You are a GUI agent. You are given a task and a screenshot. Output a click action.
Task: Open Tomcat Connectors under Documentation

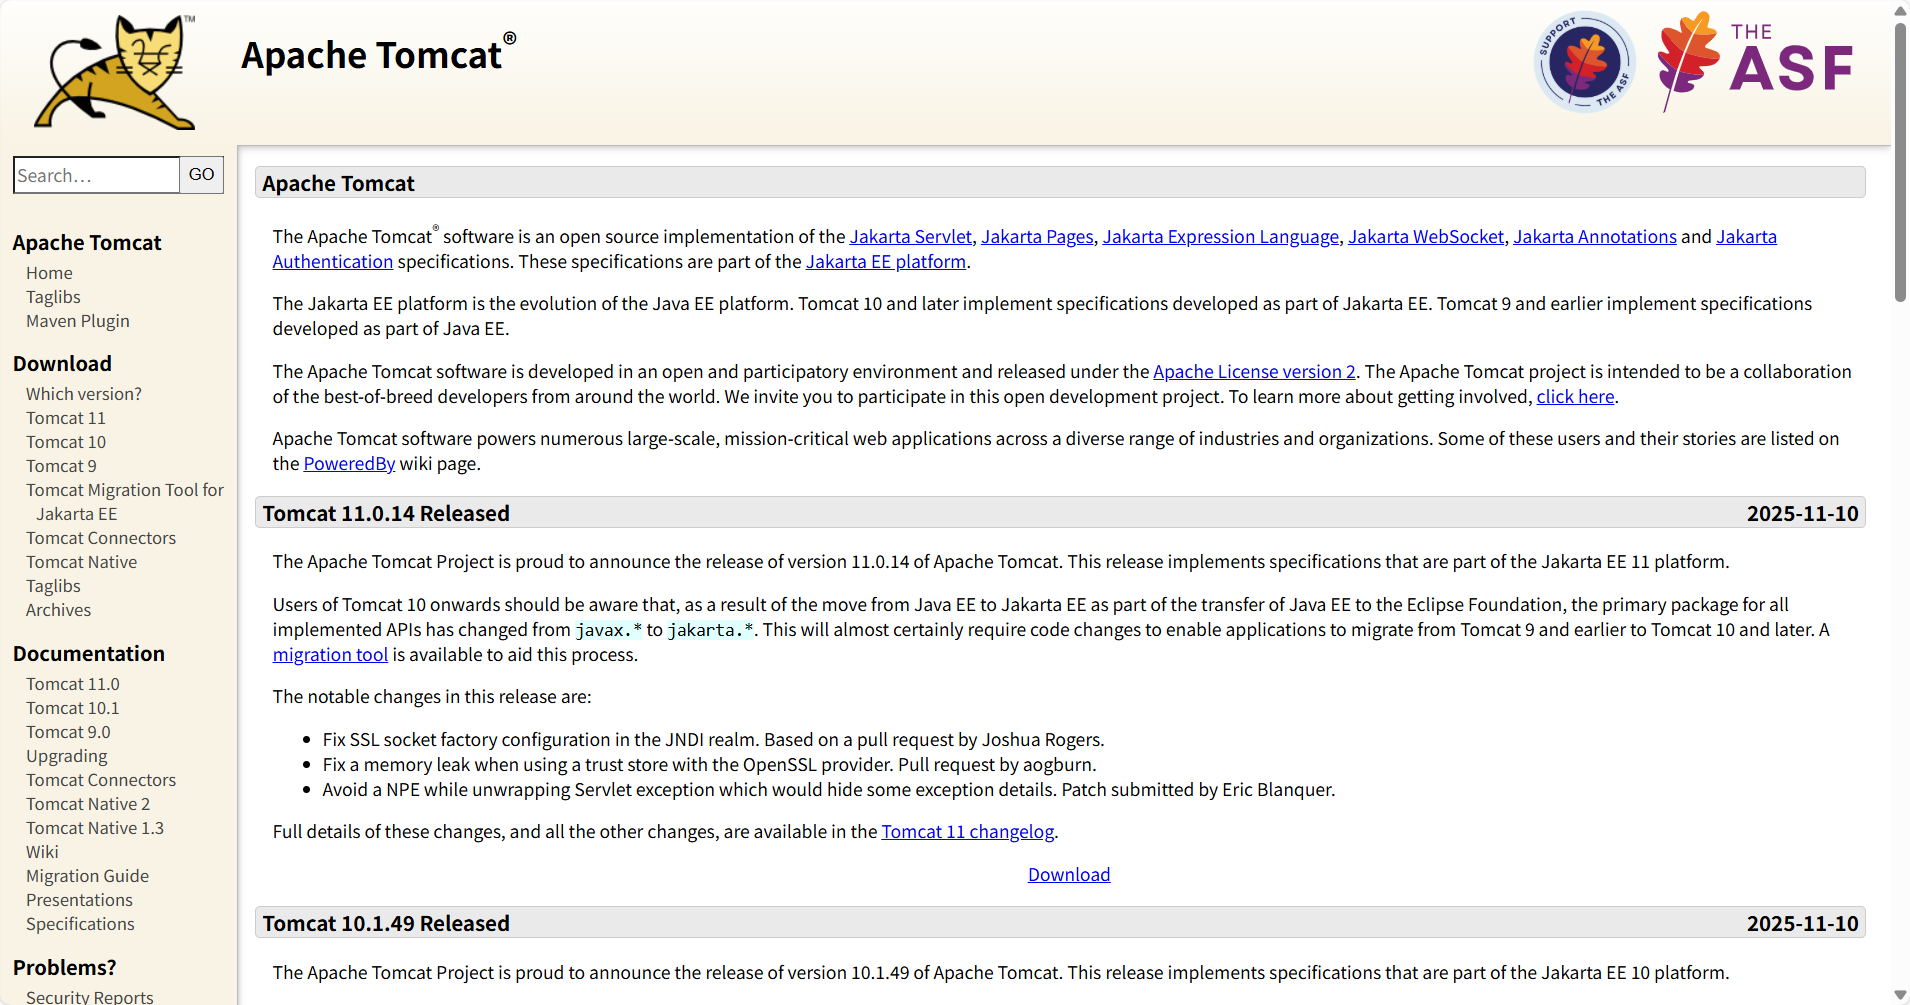[101, 780]
